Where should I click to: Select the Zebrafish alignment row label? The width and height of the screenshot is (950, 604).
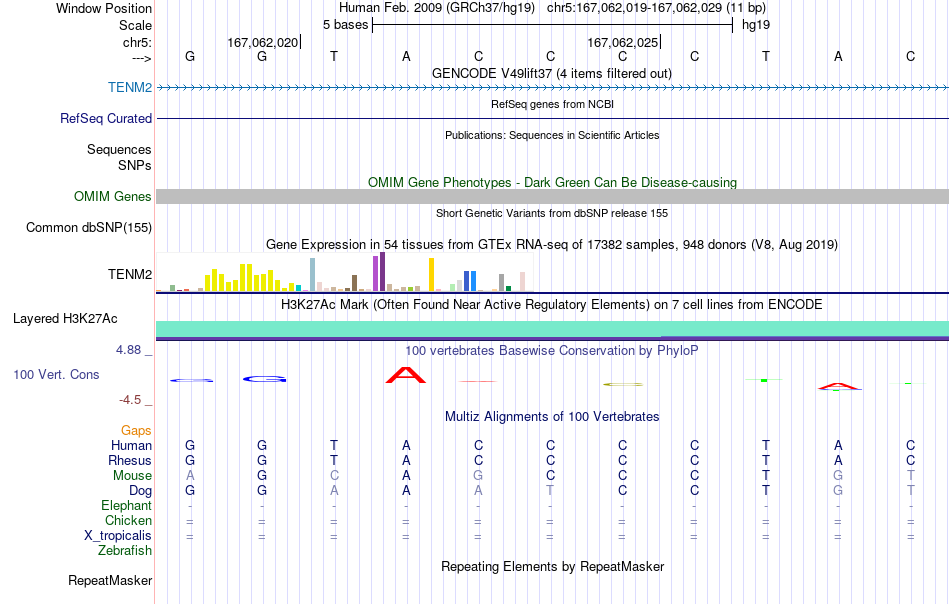(125, 551)
